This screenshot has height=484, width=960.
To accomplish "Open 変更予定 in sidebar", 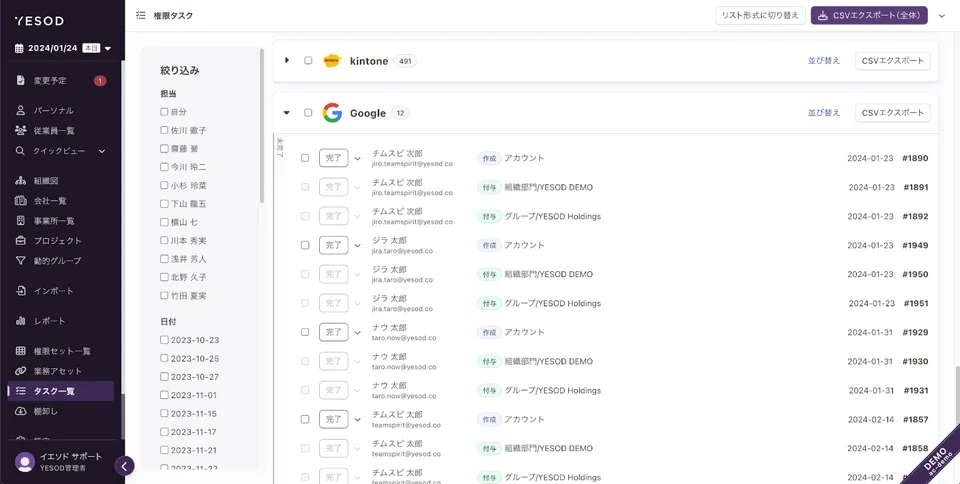I will 50,80.
